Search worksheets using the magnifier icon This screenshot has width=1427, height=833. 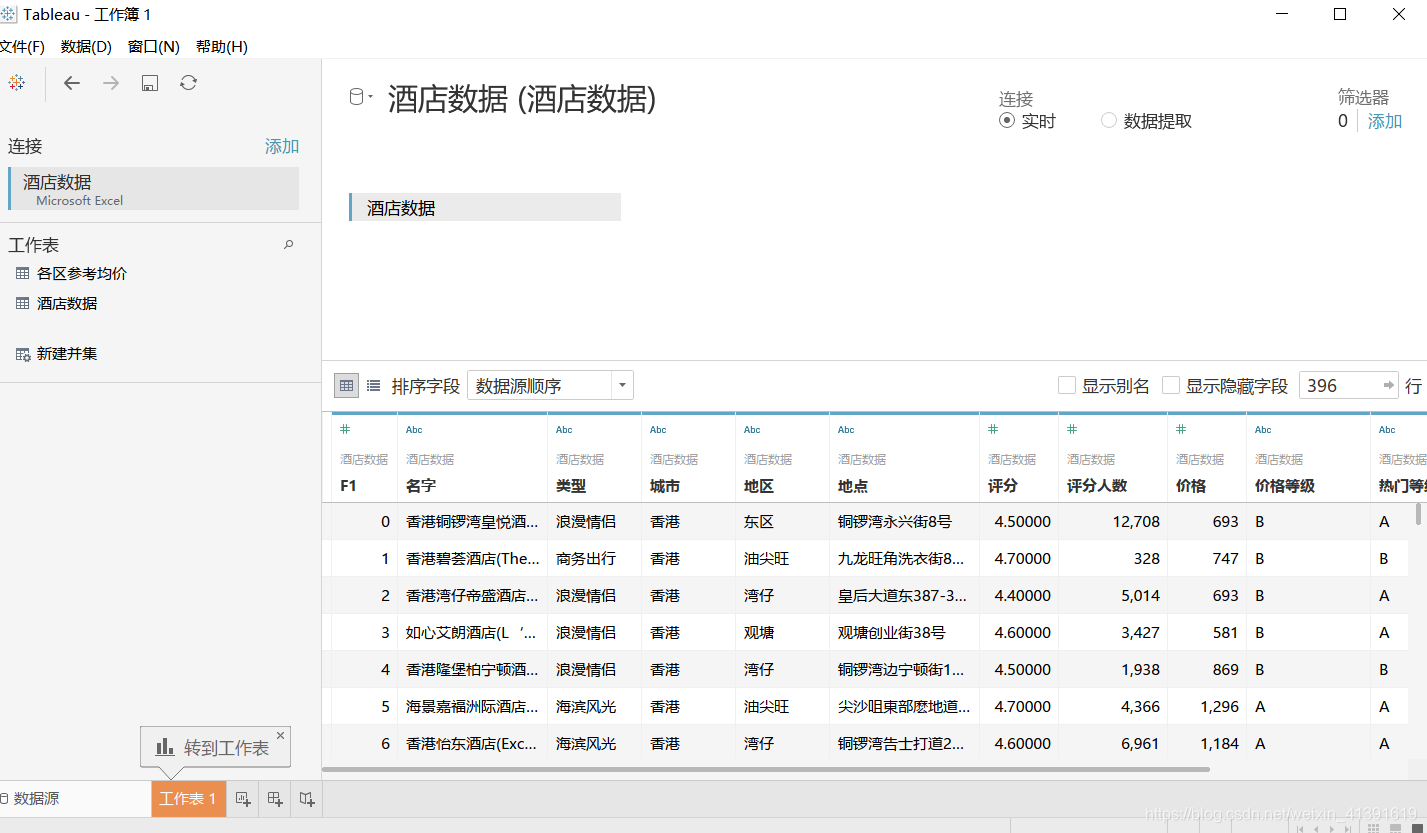289,244
